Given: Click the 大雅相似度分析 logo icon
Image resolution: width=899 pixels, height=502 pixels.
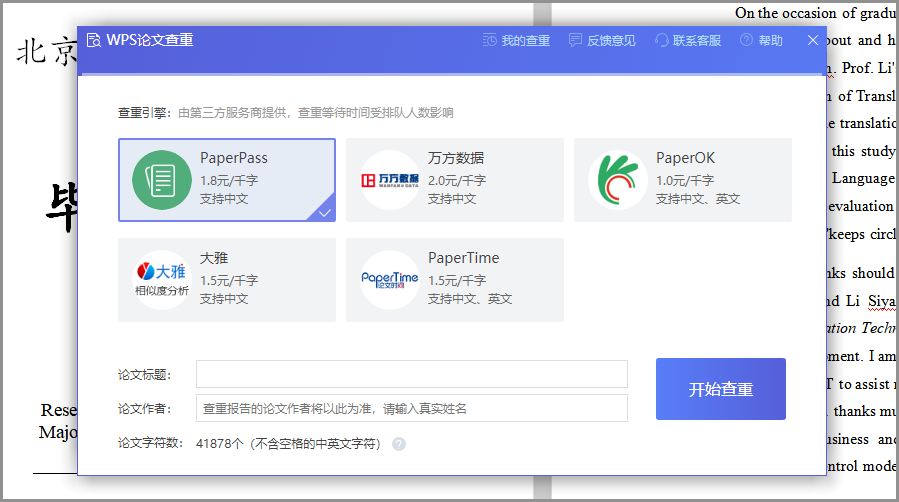Looking at the screenshot, I should (x=162, y=280).
